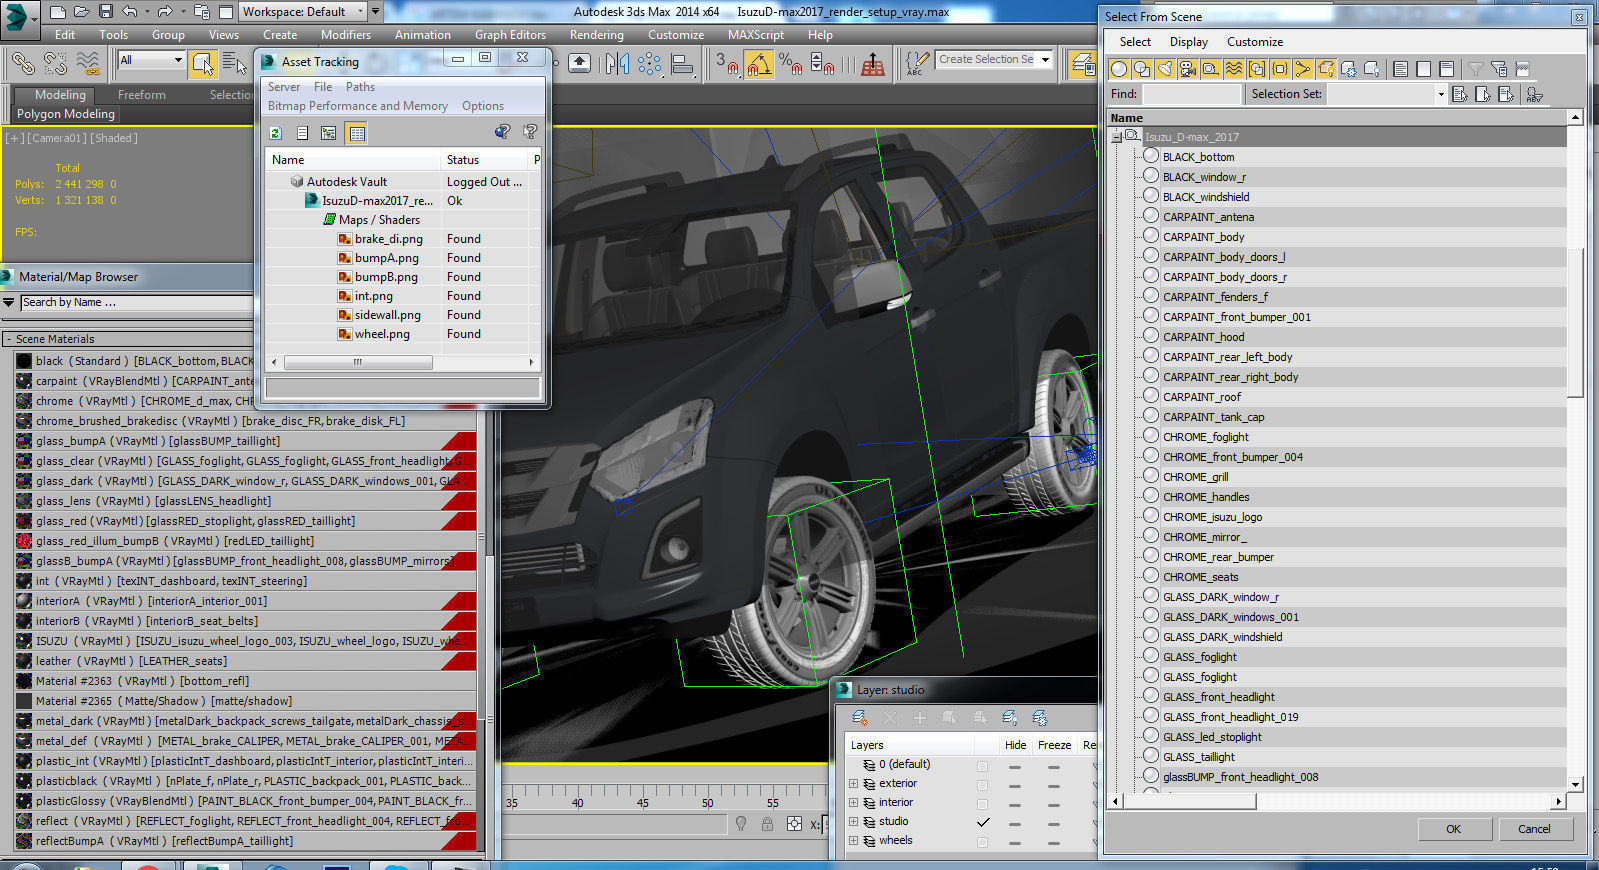Activate the Select Object tool
The height and width of the screenshot is (870, 1599).
(x=203, y=64)
